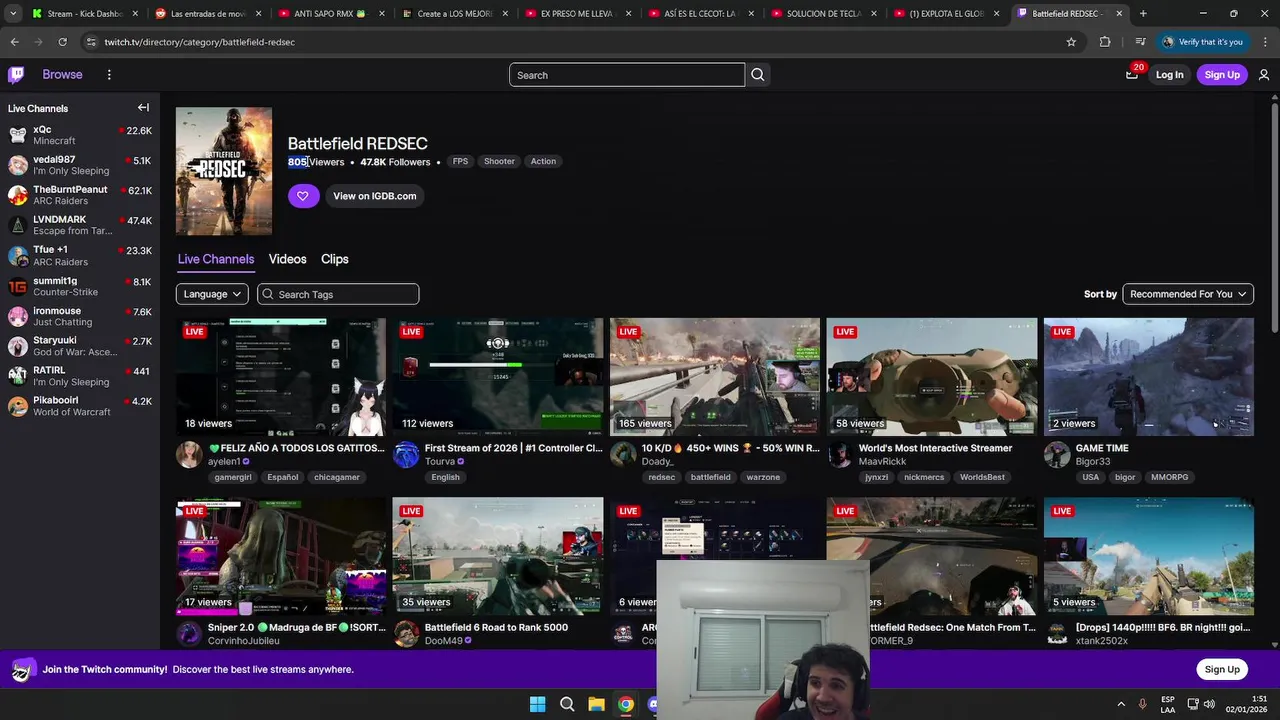The height and width of the screenshot is (720, 1280).
Task: Collapse the Live Channels sidebar
Action: [x=143, y=108]
